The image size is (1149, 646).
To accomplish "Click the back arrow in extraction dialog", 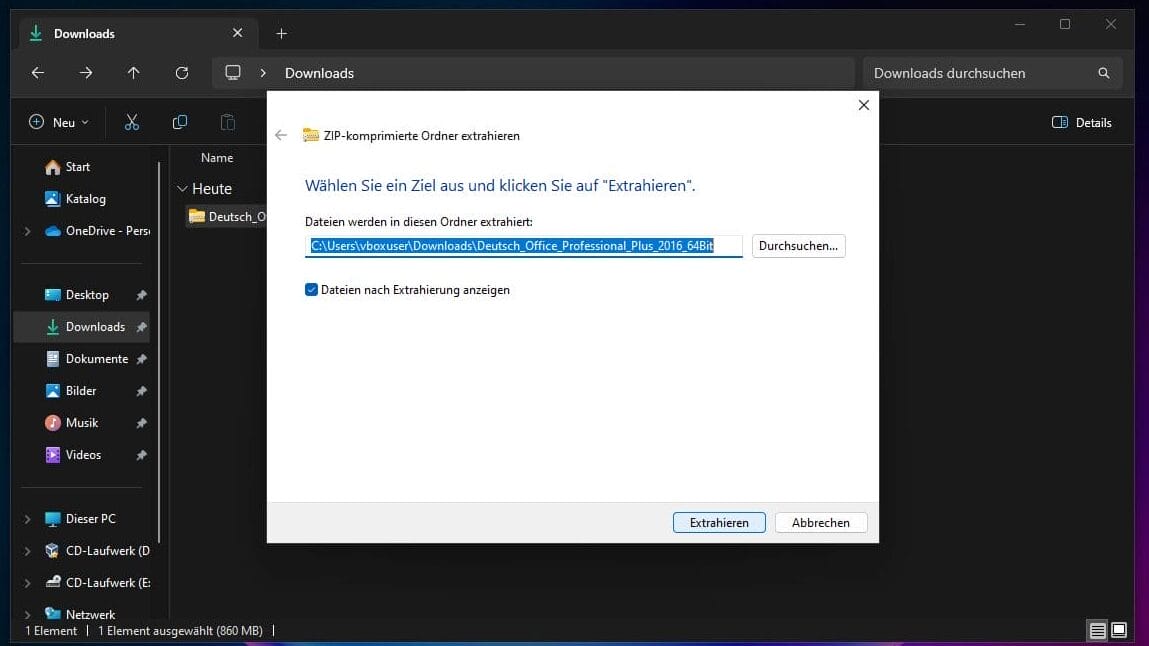I will tap(281, 135).
